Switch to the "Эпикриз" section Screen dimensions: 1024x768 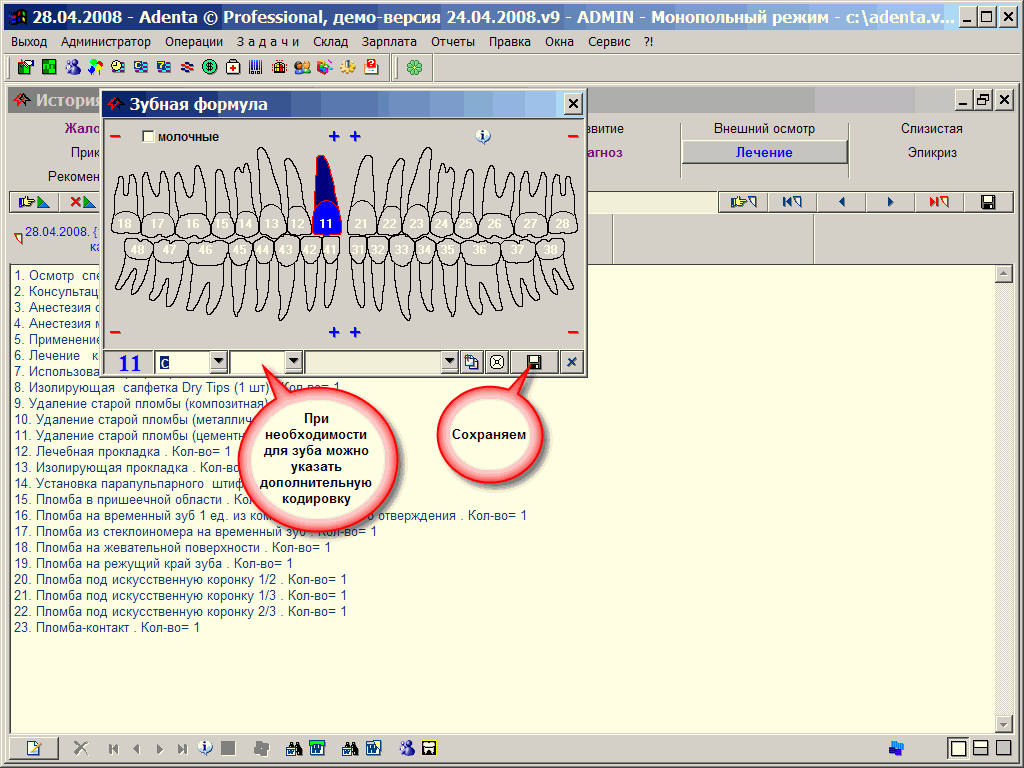click(932, 153)
